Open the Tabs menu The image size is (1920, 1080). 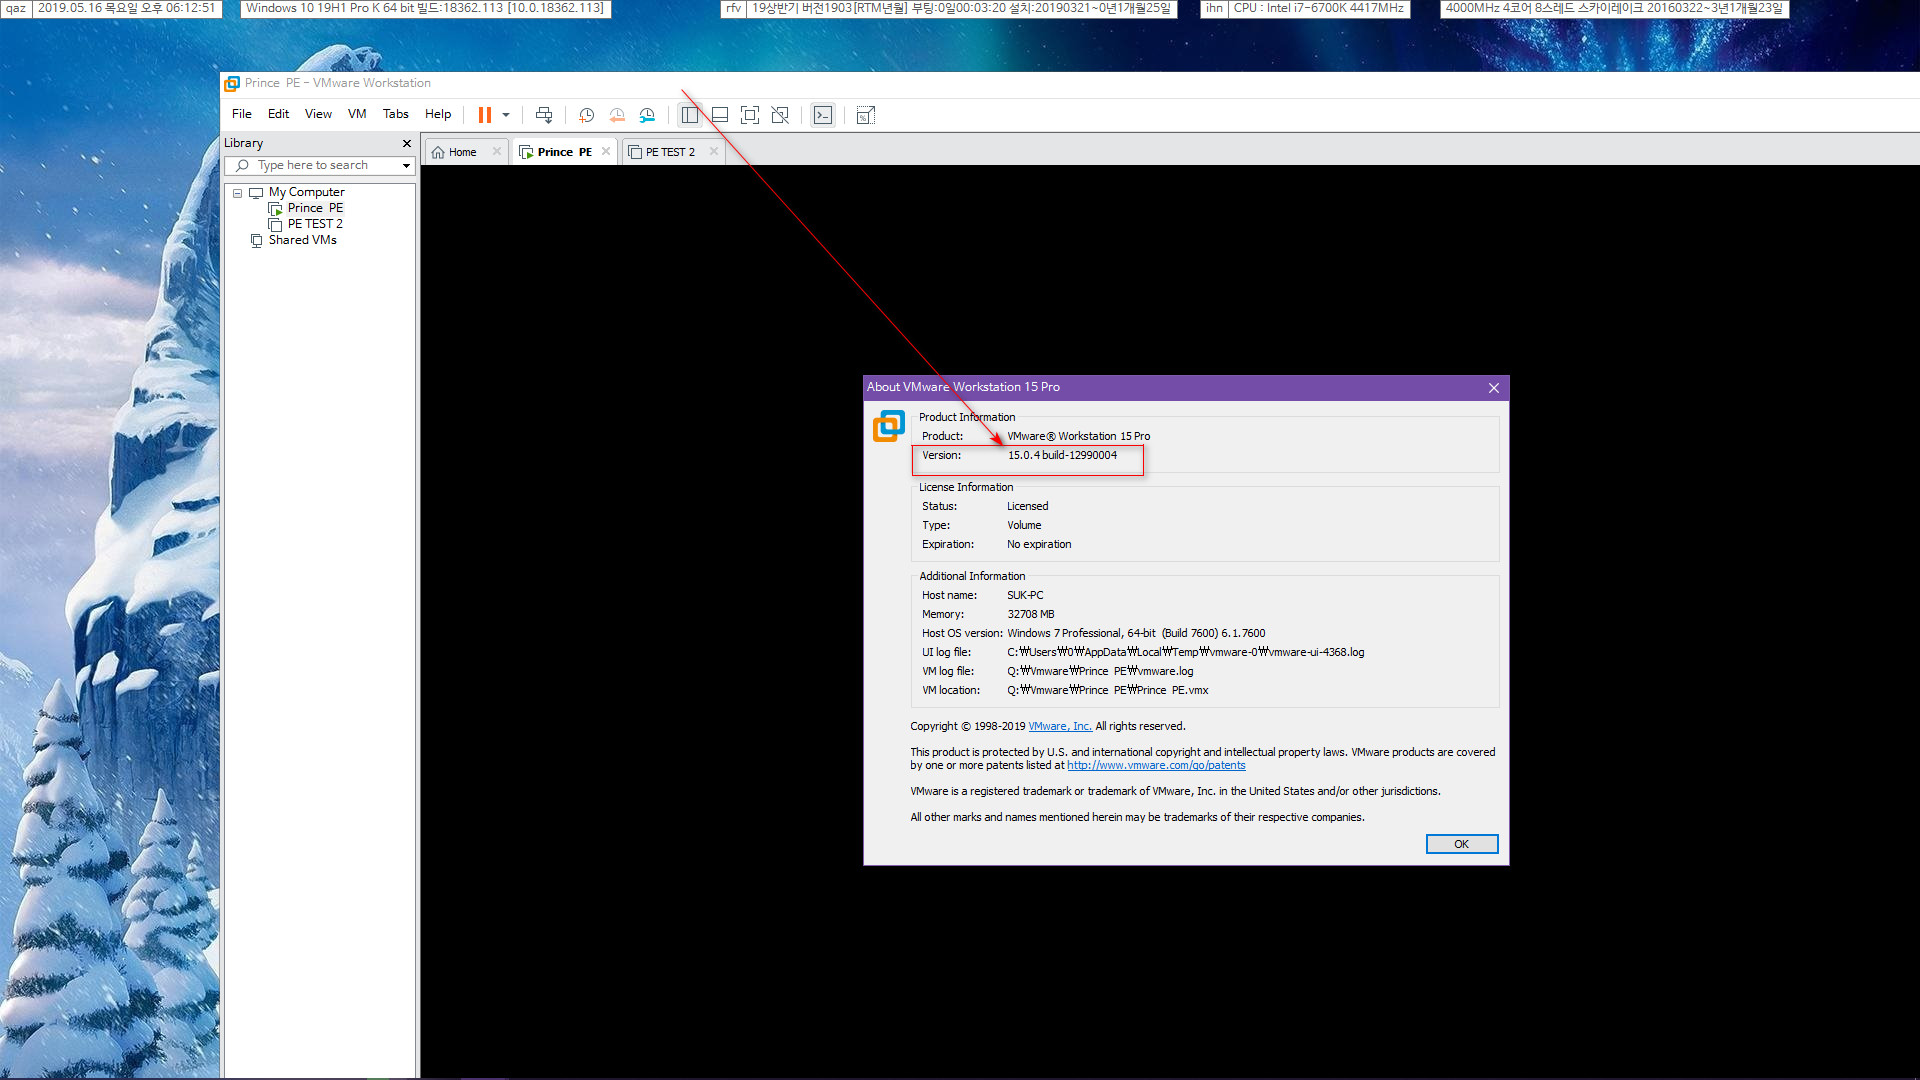coord(396,114)
